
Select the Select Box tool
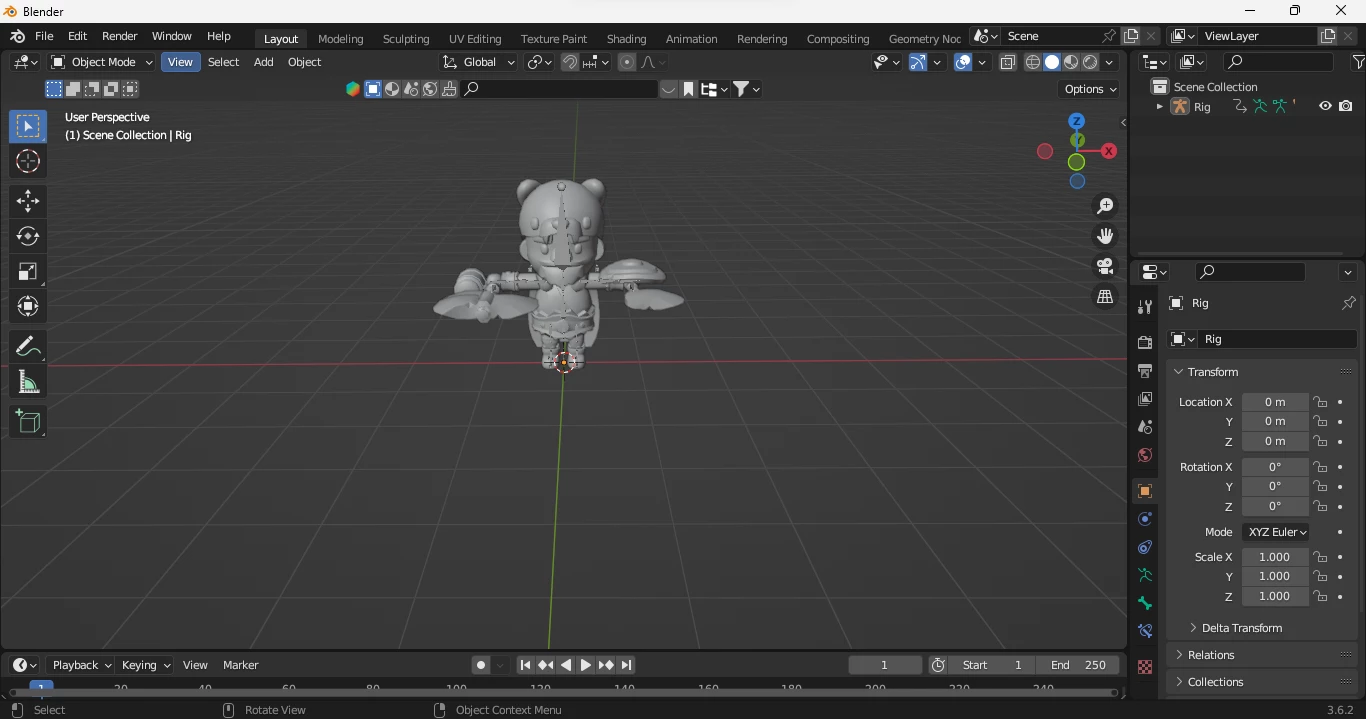point(28,126)
